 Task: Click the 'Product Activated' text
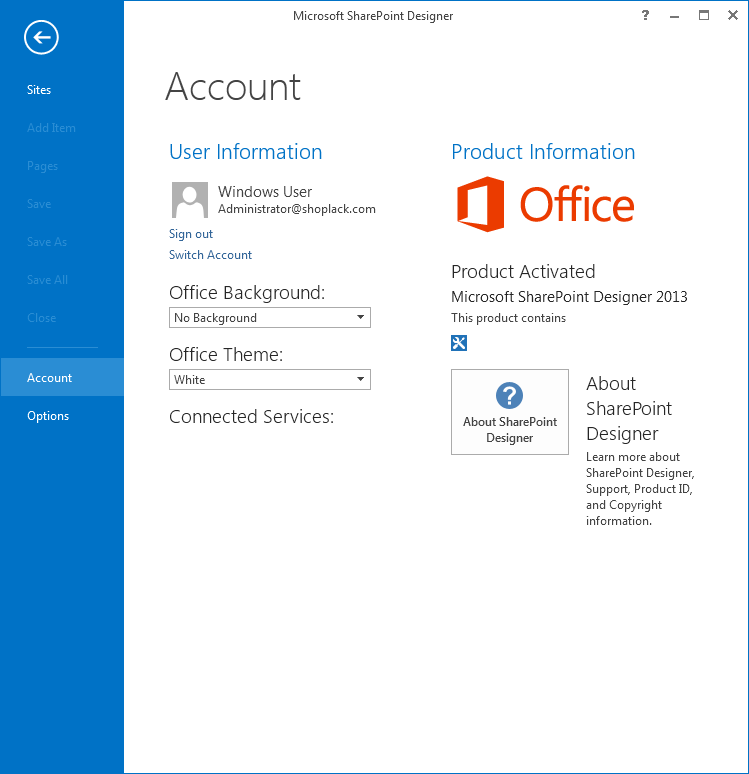[x=523, y=271]
